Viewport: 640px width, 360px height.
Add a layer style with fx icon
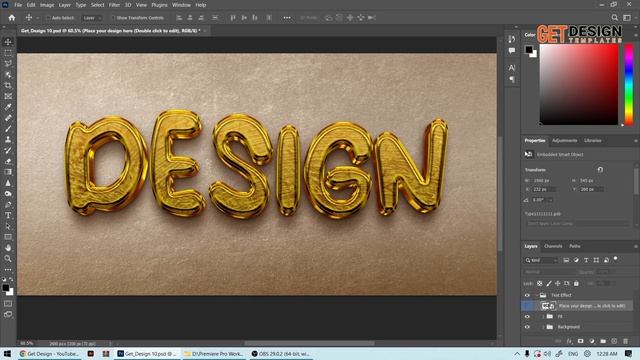coord(569,341)
